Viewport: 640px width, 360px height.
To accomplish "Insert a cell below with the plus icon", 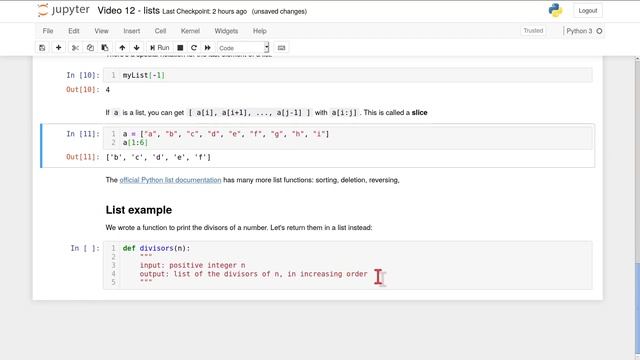I will [58, 48].
